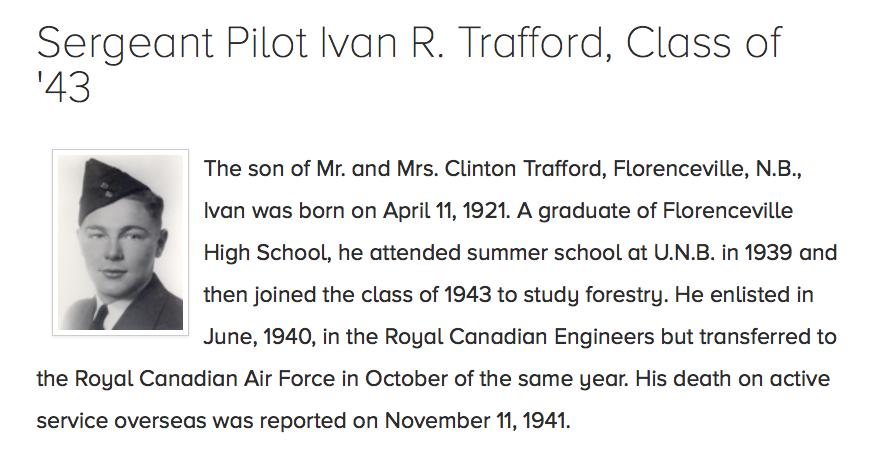This screenshot has height=458, width=875.
Task: Click the words 'High School'
Action: 264,253
